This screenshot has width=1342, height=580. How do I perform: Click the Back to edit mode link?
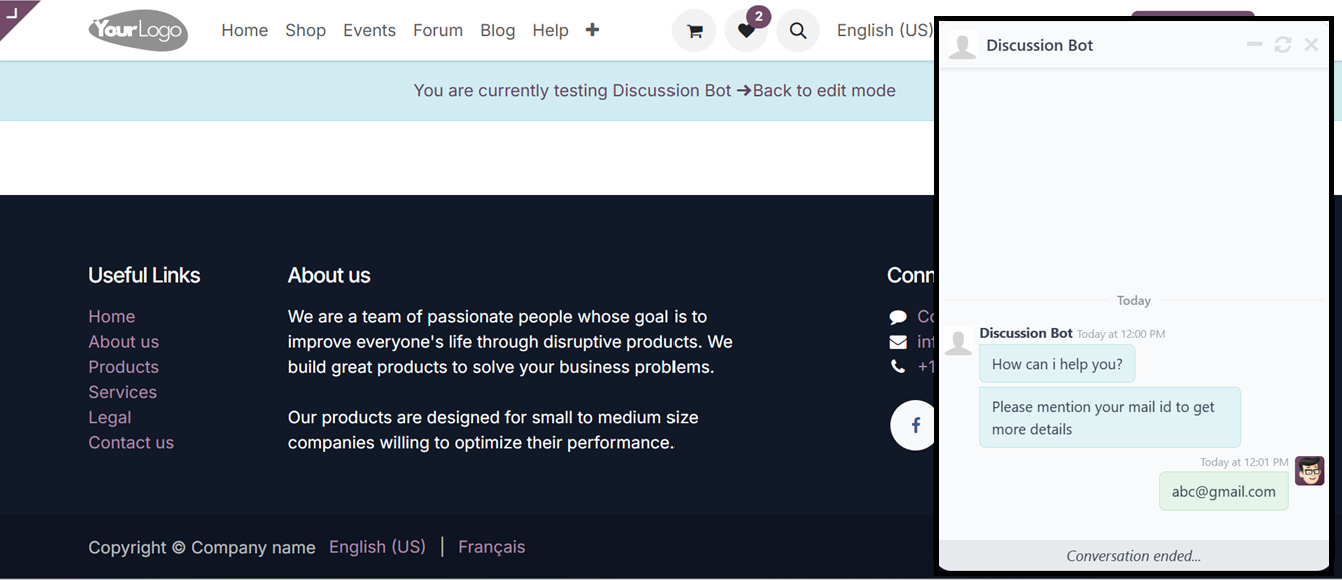point(823,90)
